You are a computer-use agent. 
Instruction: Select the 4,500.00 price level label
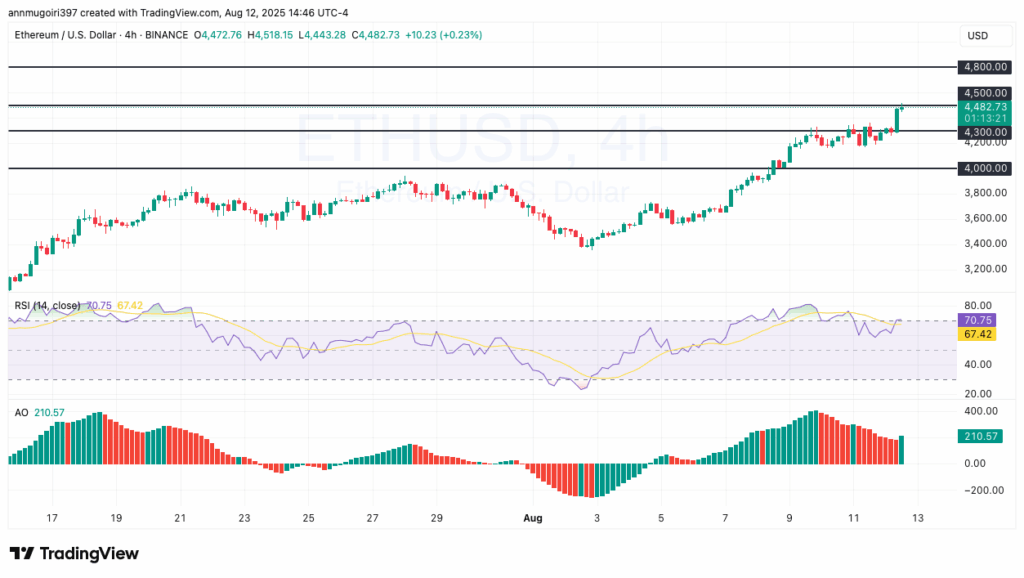pos(985,93)
